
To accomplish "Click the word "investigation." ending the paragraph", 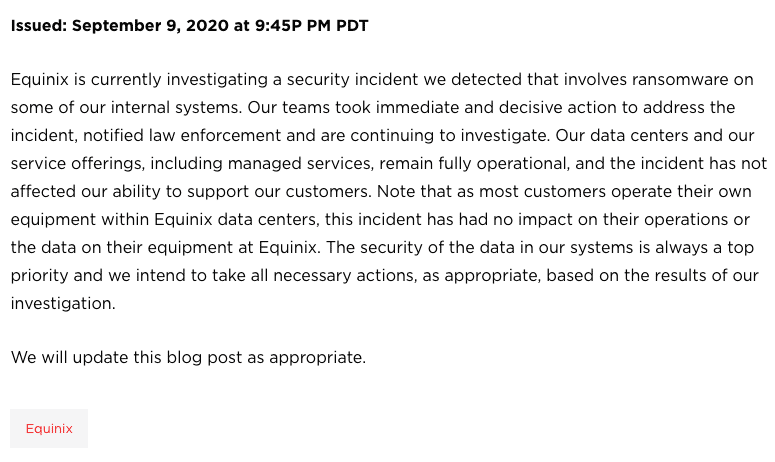I will (63, 303).
